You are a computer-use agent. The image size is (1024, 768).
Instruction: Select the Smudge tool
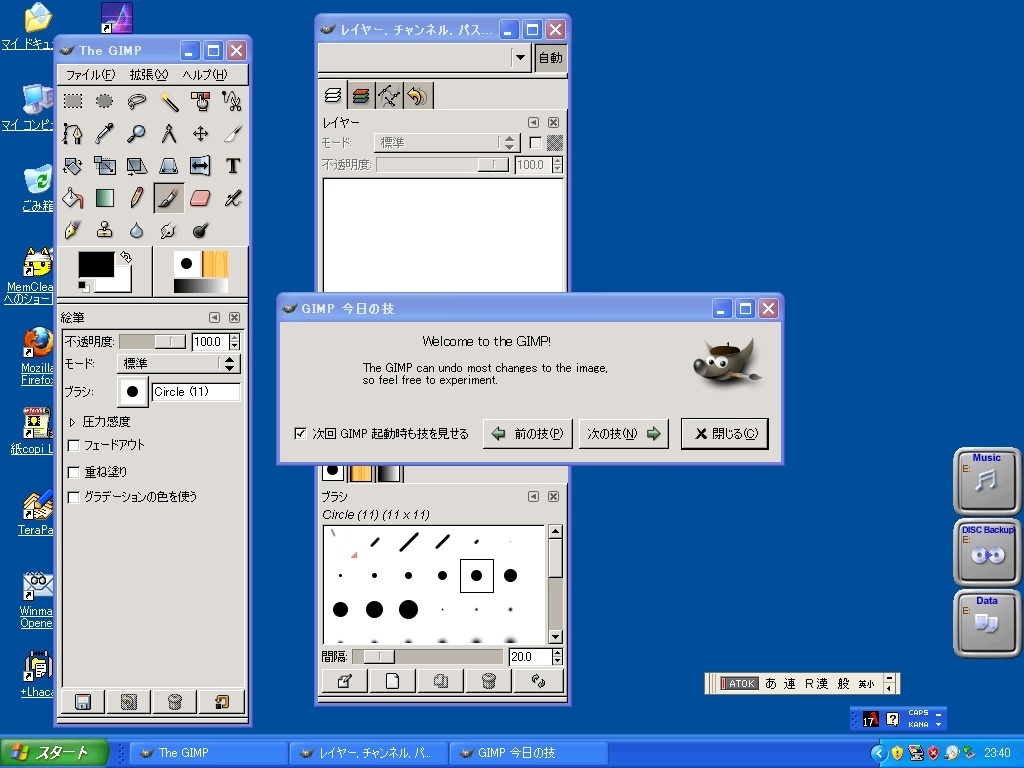point(168,230)
